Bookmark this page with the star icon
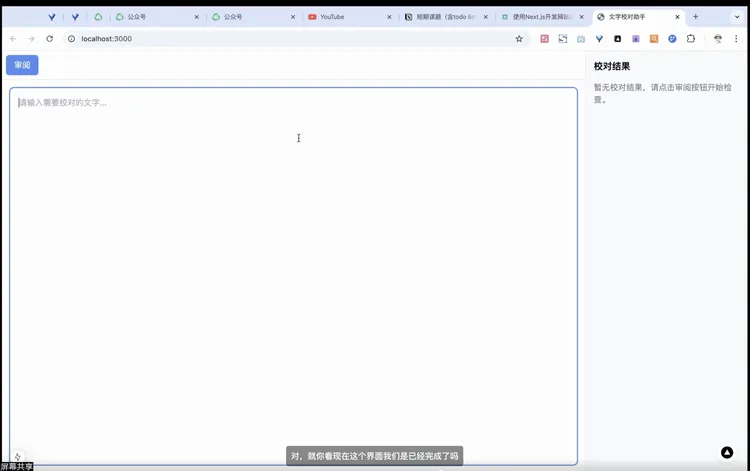Viewport: 750px width, 471px height. tap(519, 39)
